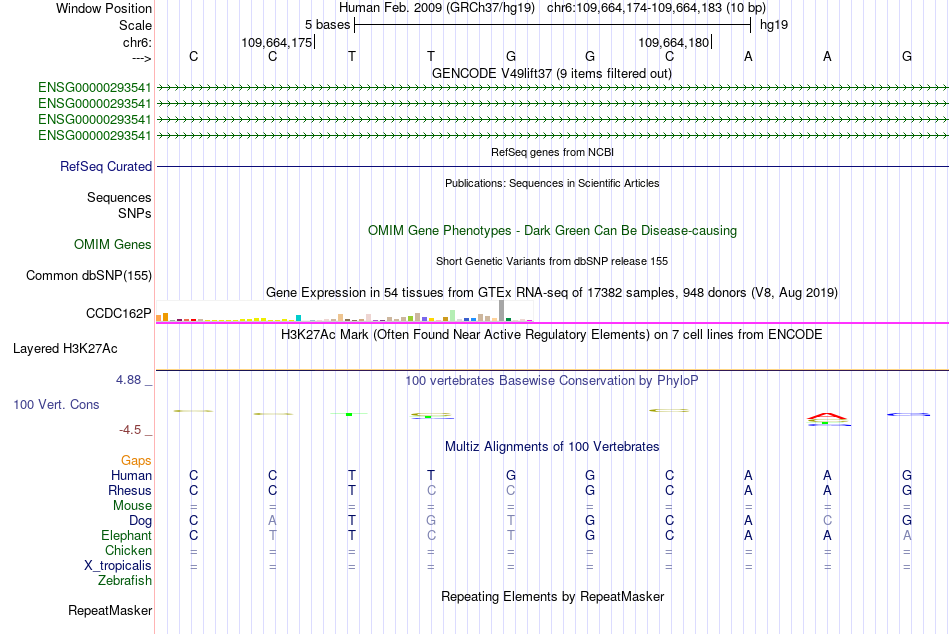Click the CCDC162P gene expression label
The image size is (950, 634).
tap(119, 313)
